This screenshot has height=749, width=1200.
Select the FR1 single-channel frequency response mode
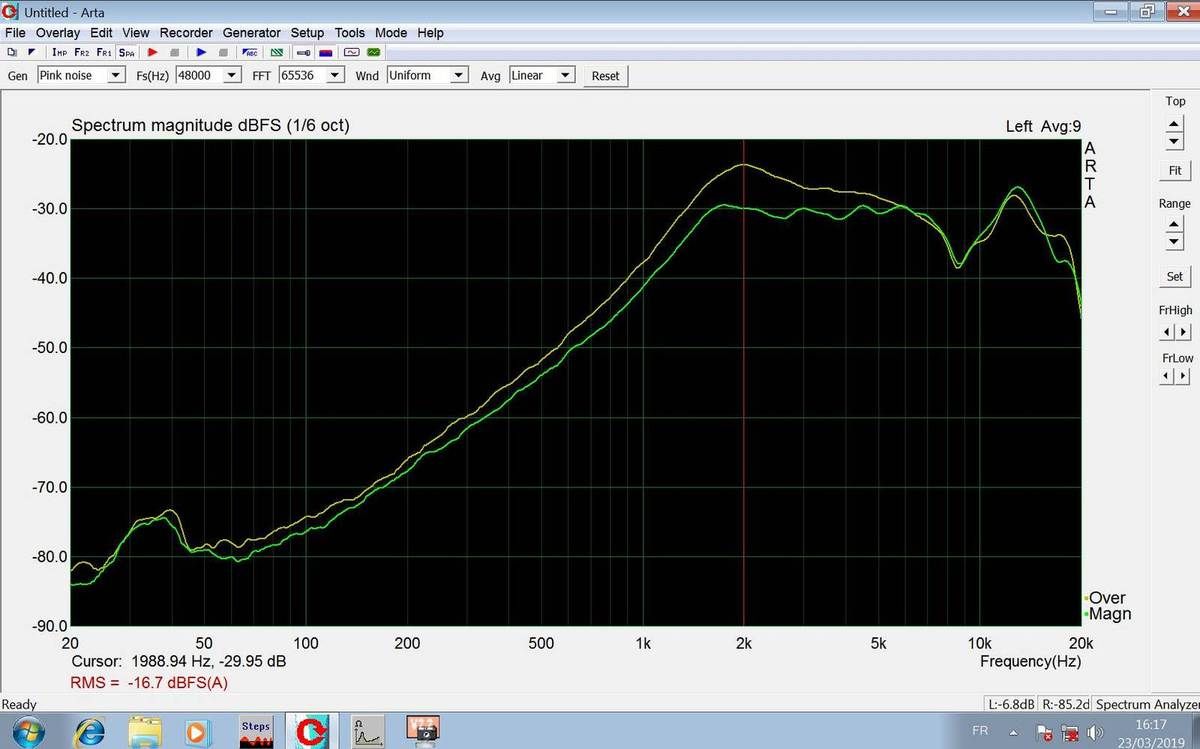tap(104, 52)
